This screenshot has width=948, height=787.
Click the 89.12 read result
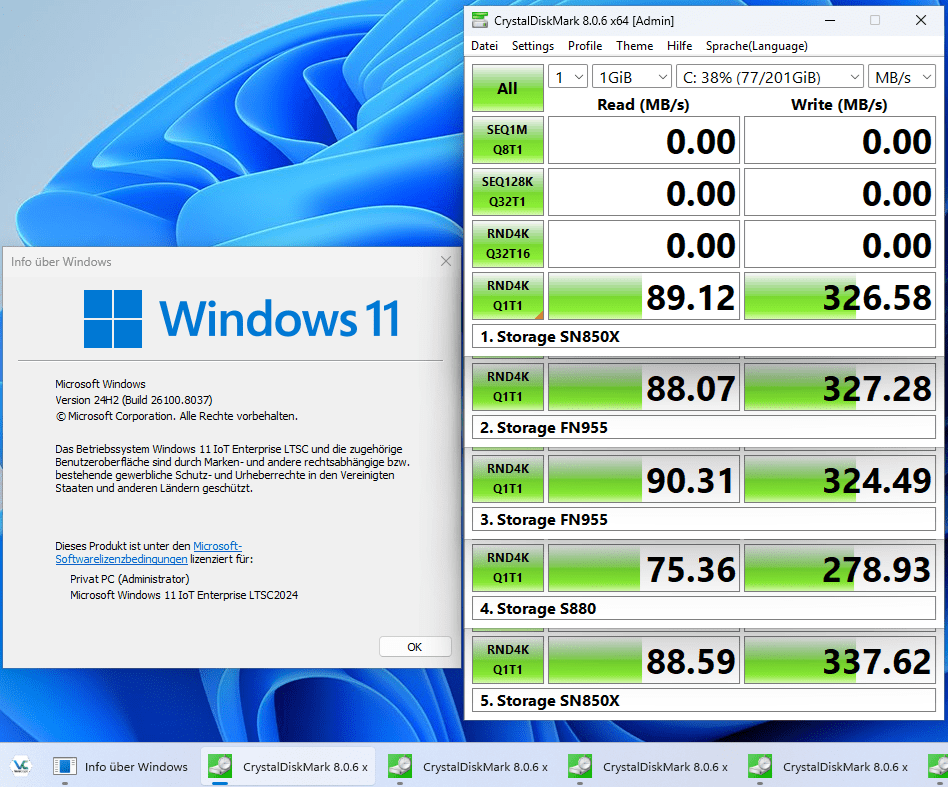click(644, 296)
